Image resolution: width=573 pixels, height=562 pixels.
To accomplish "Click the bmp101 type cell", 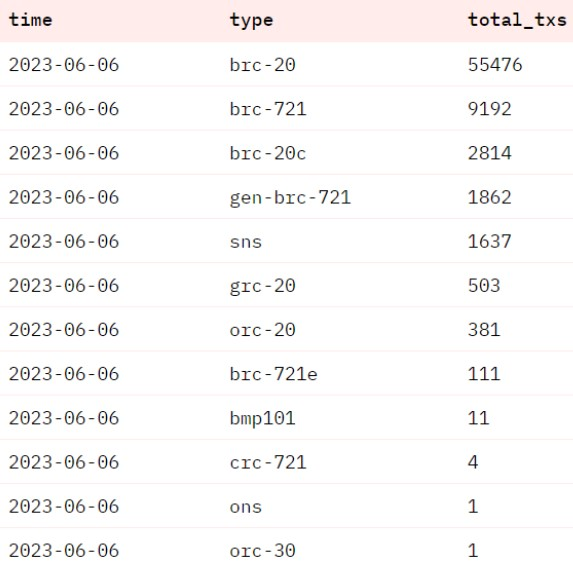I will pos(262,419).
